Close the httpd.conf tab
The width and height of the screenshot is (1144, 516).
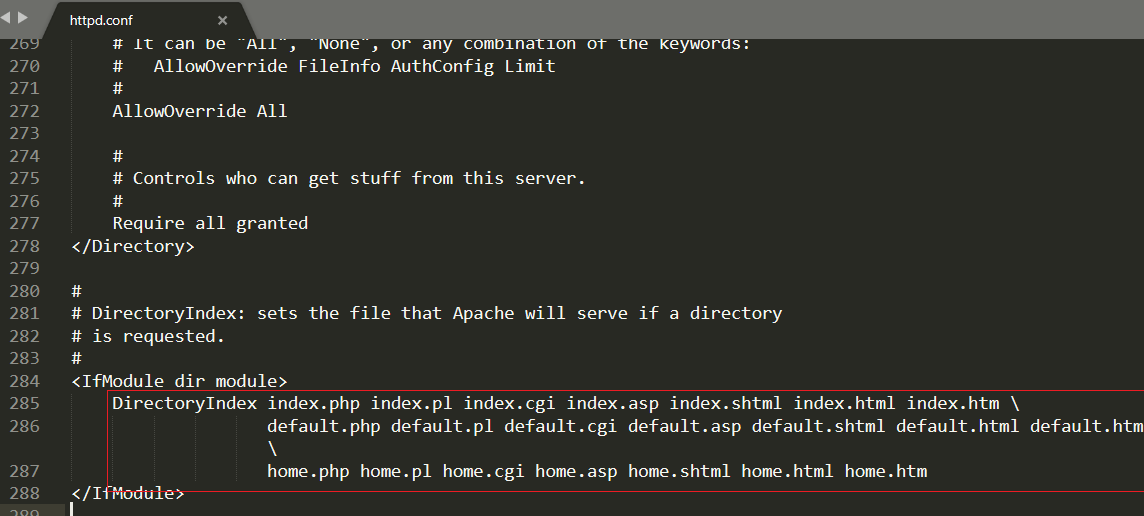(x=222, y=21)
